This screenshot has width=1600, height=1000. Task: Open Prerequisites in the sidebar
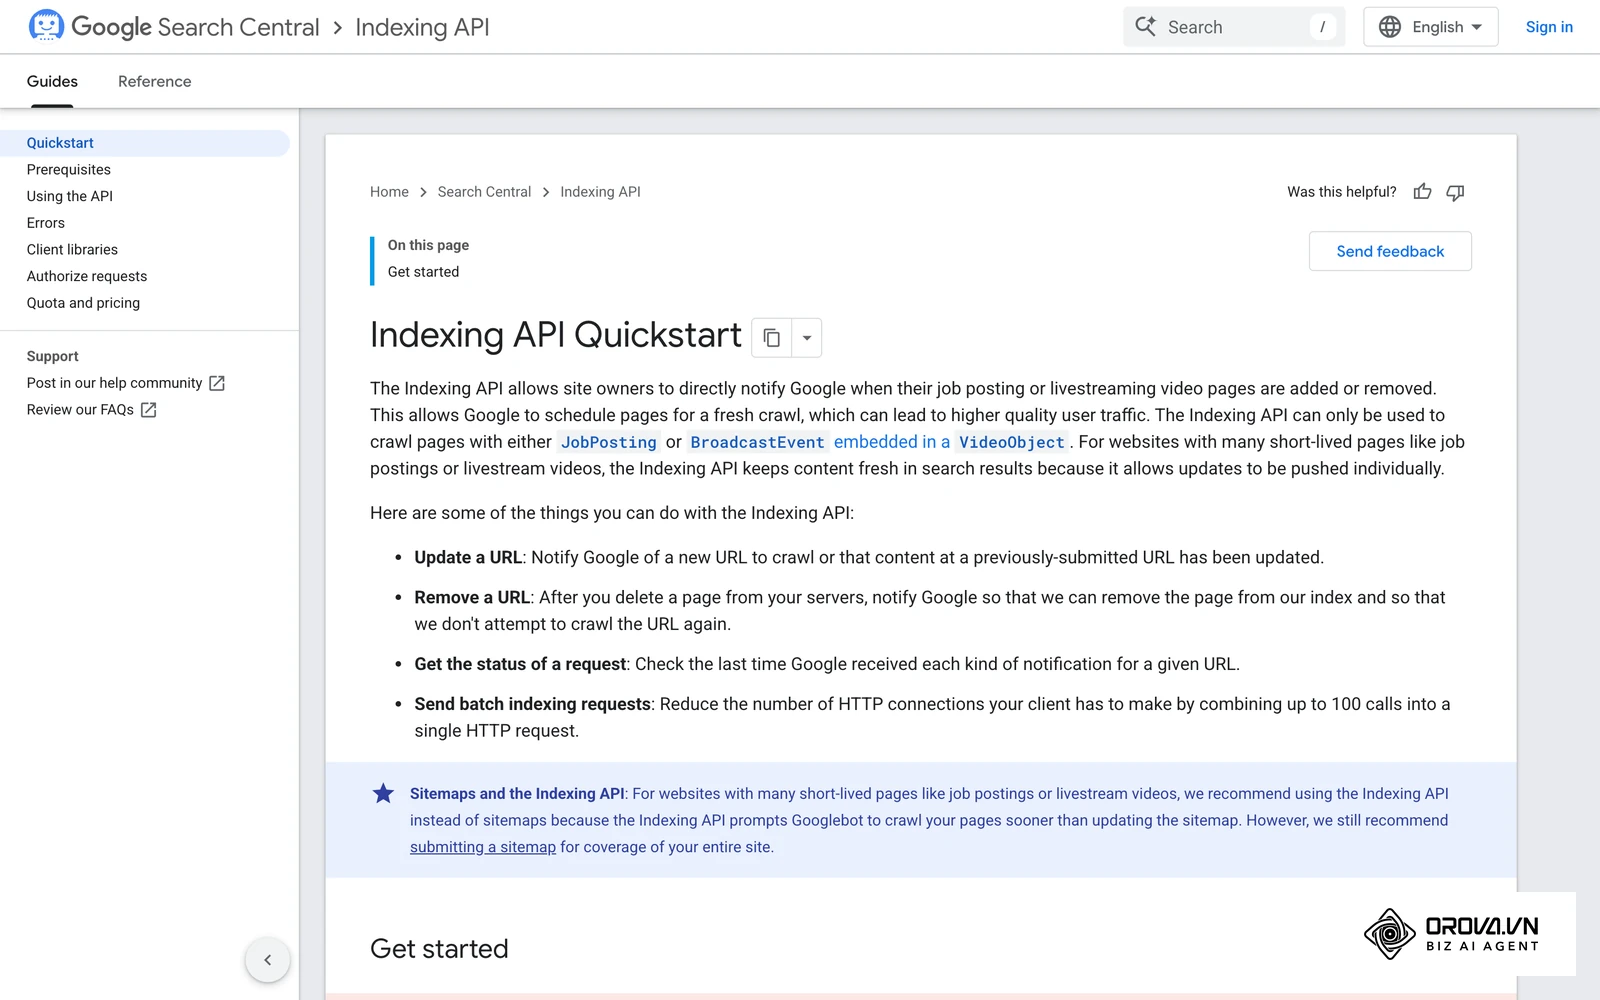pos(69,170)
